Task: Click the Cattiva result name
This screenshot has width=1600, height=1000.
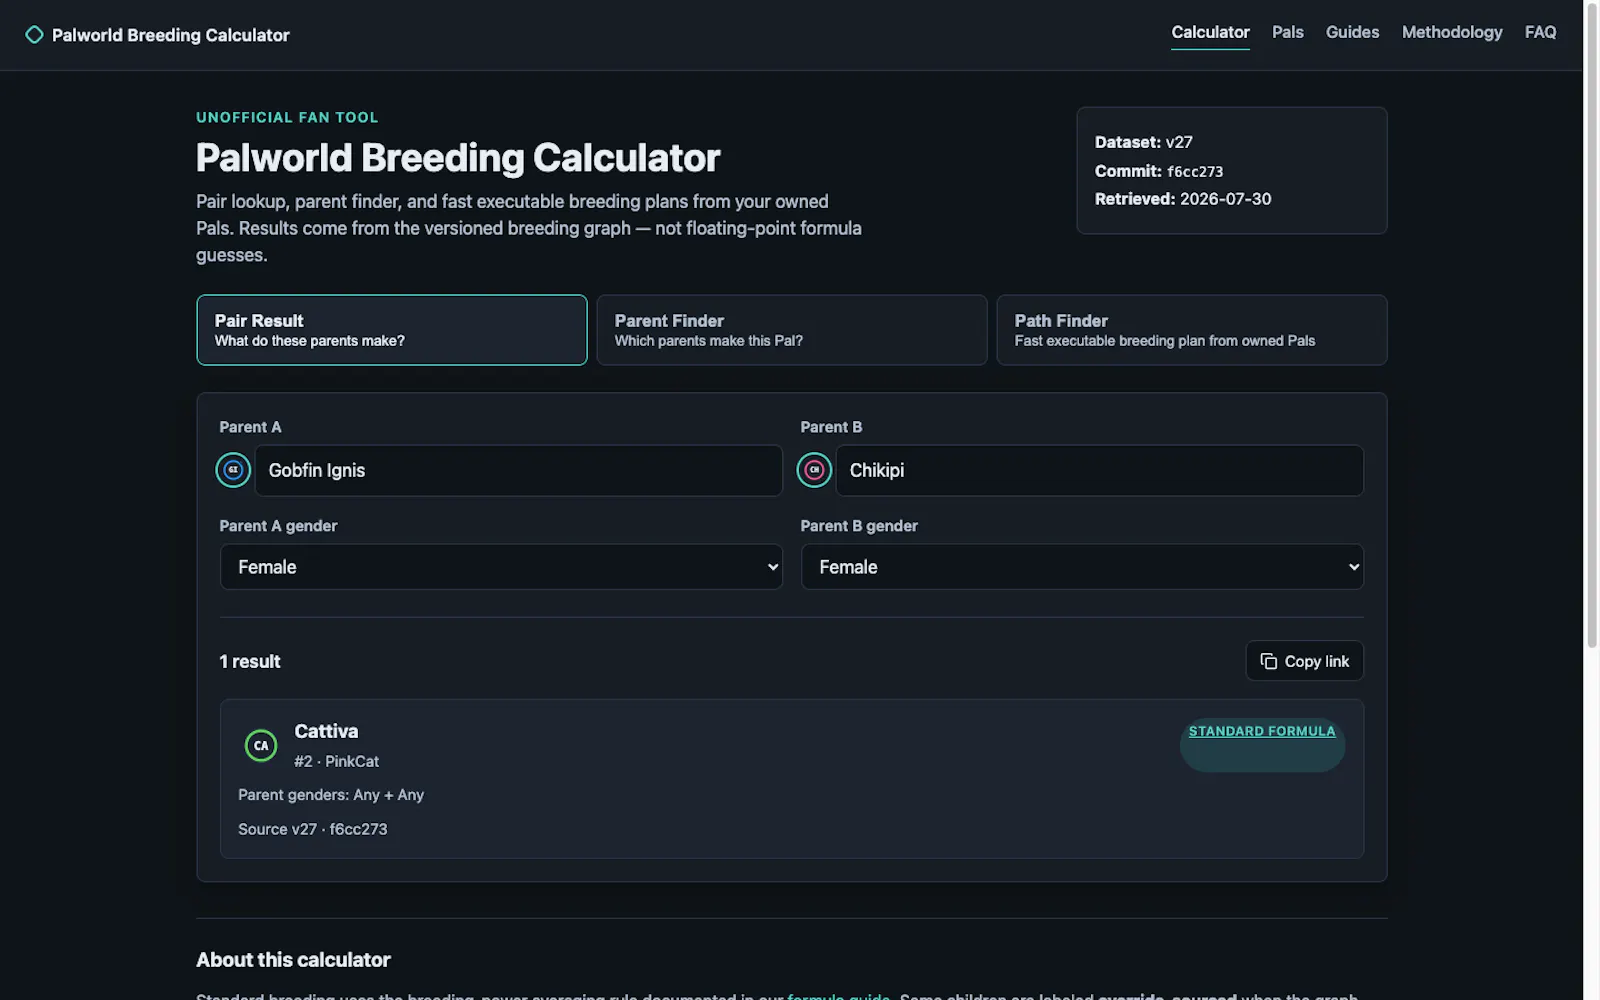Action: click(x=326, y=731)
